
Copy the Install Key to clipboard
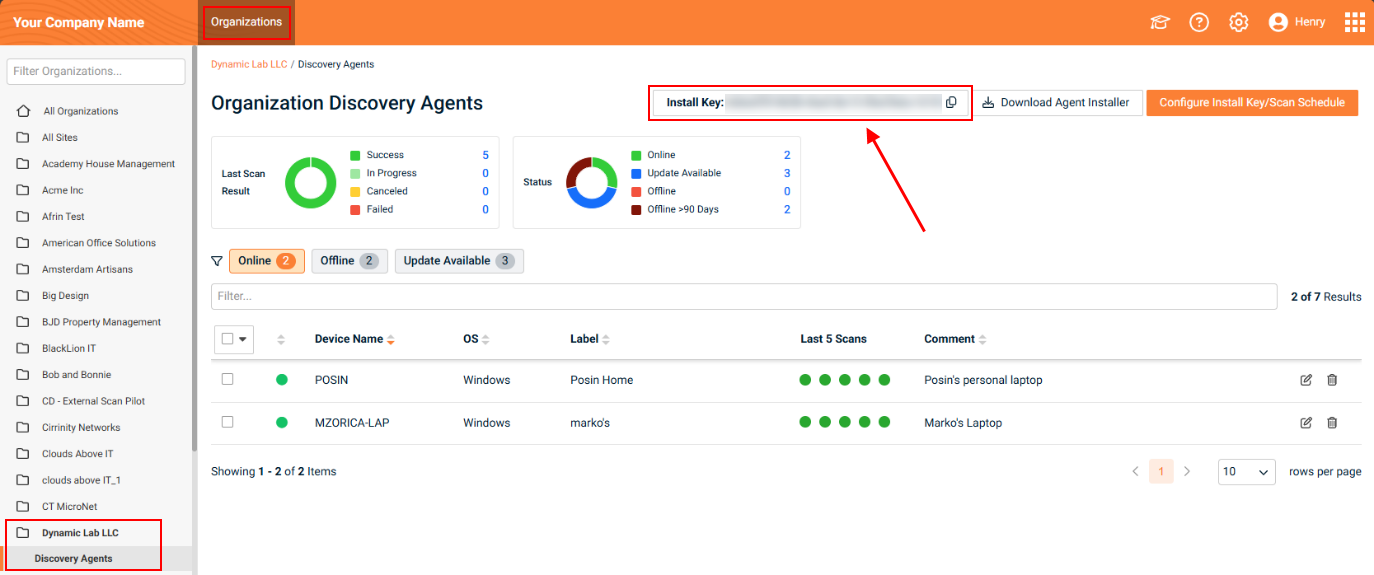(951, 102)
